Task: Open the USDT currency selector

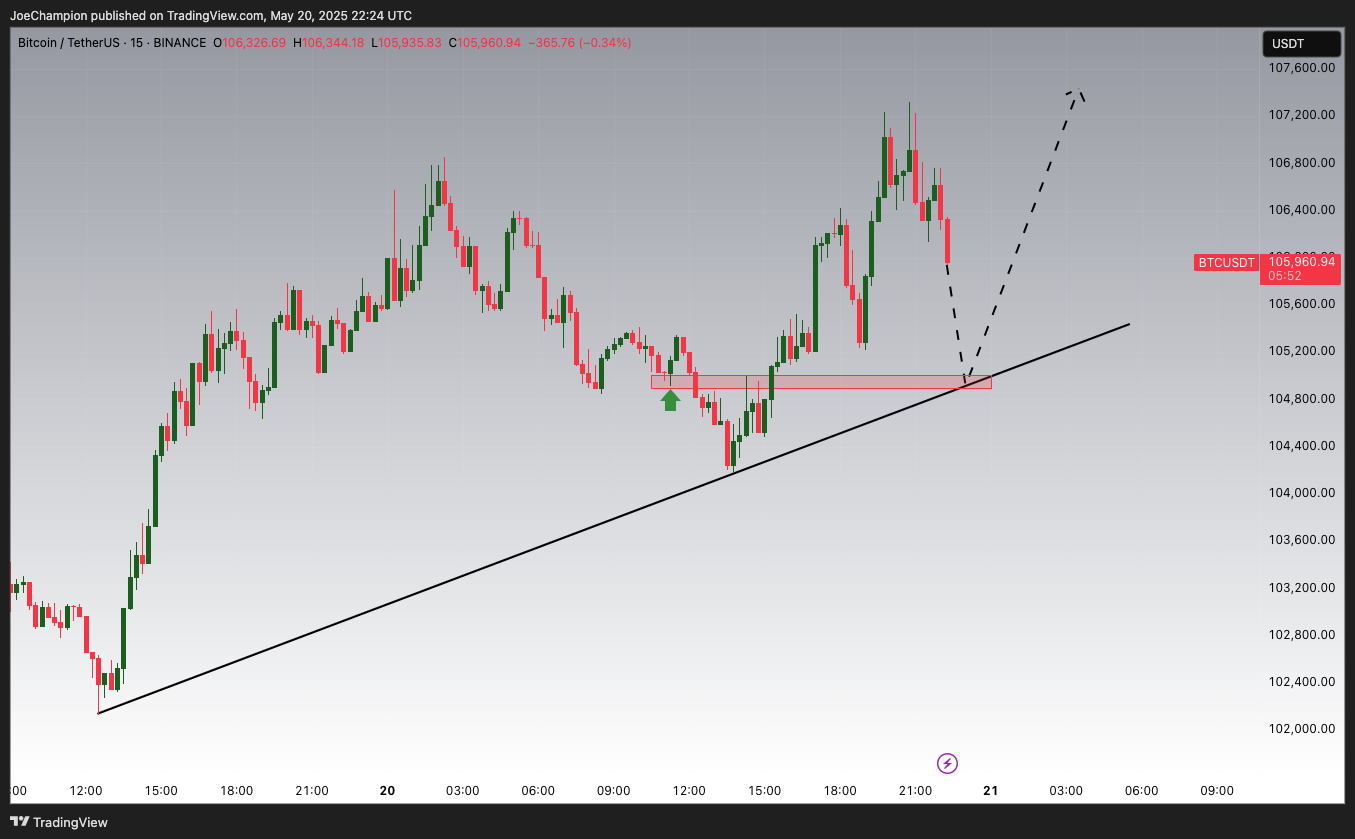Action: click(x=1301, y=44)
